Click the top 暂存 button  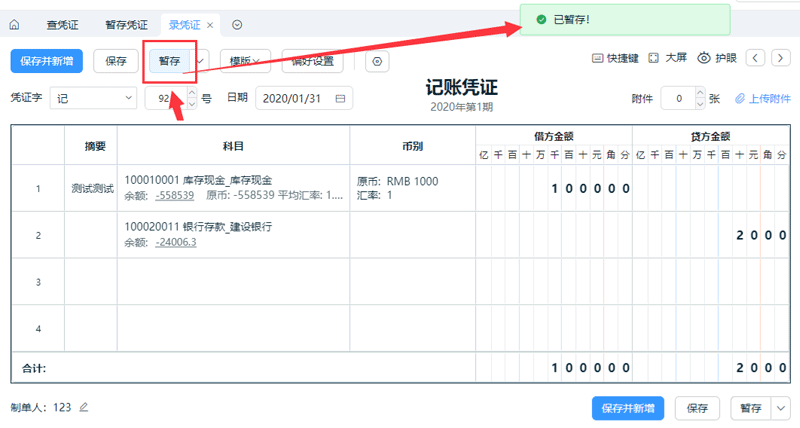coord(169,61)
